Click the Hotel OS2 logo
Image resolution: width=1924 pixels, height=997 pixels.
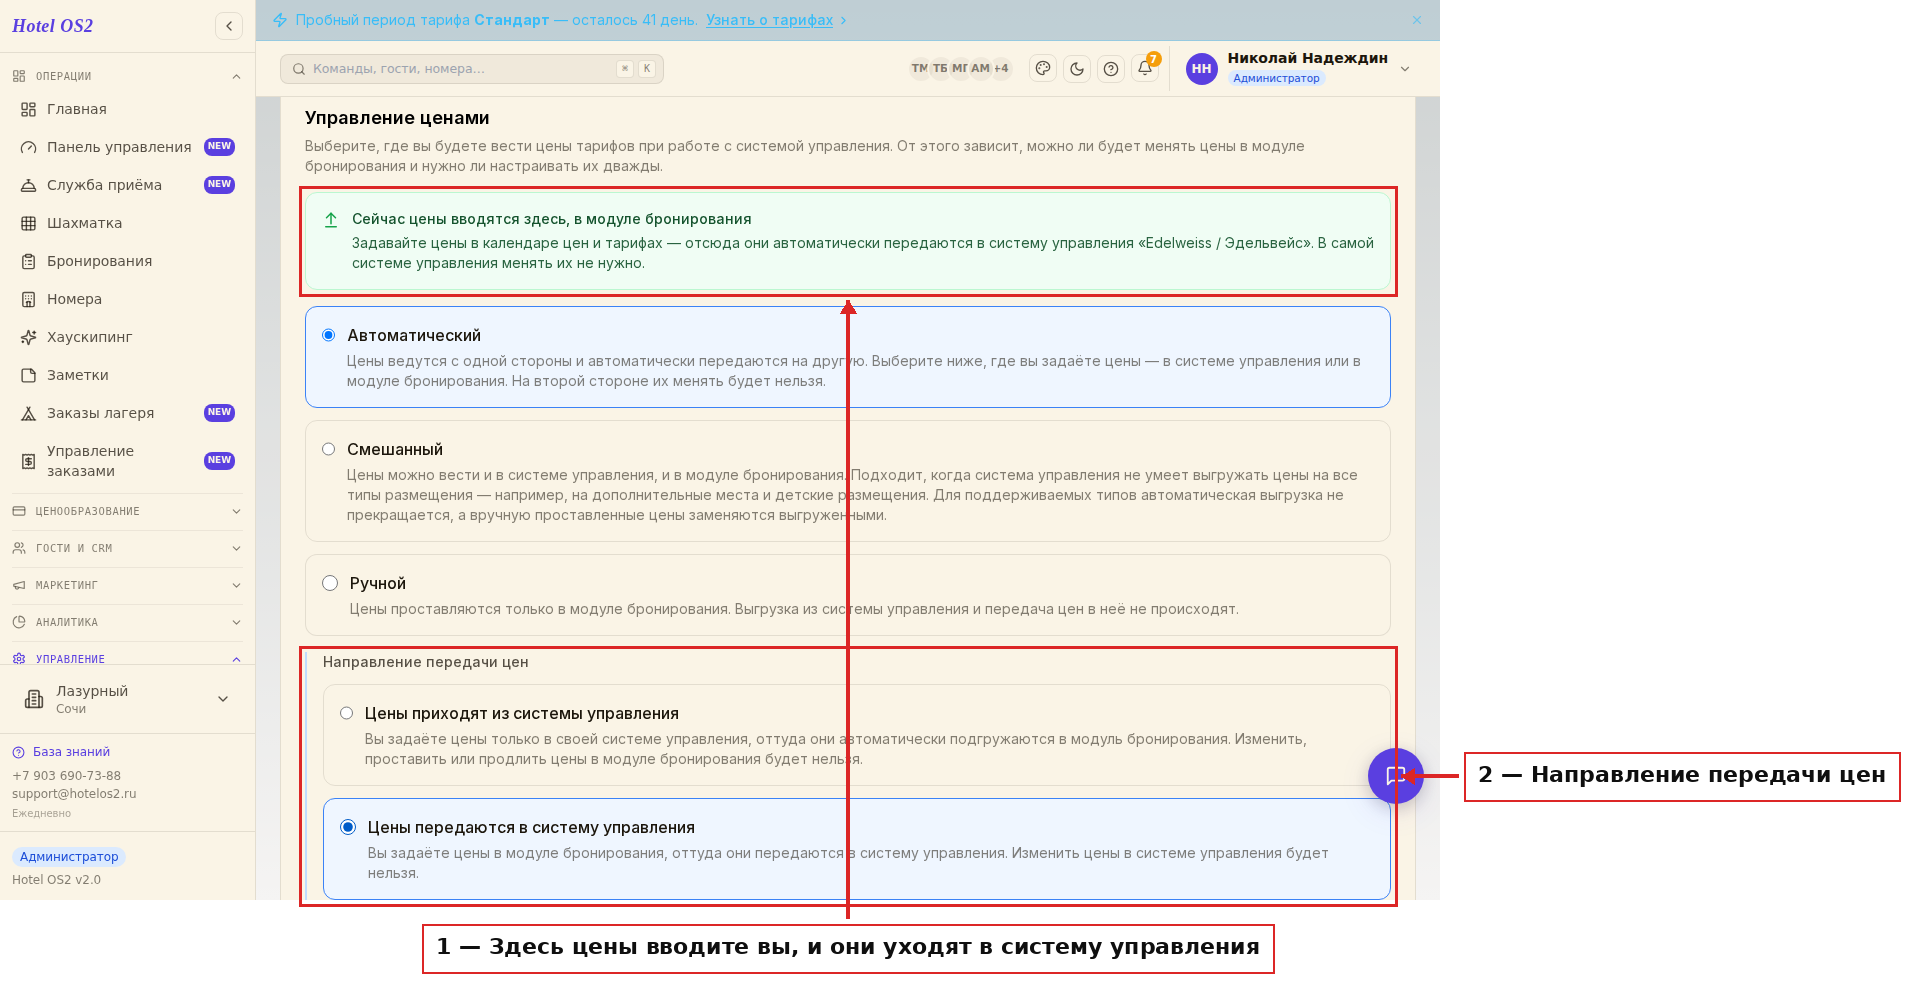pyautogui.click(x=52, y=26)
